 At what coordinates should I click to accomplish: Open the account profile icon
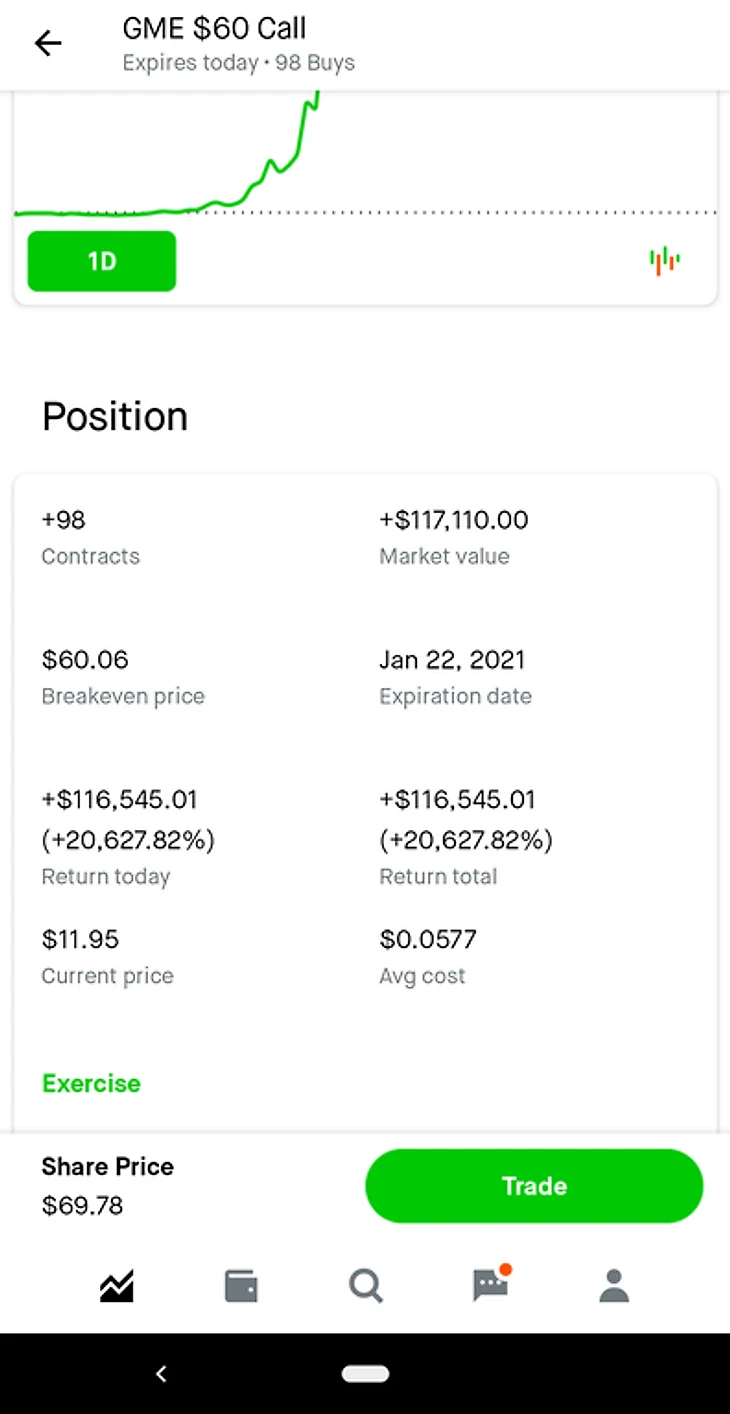(614, 1286)
